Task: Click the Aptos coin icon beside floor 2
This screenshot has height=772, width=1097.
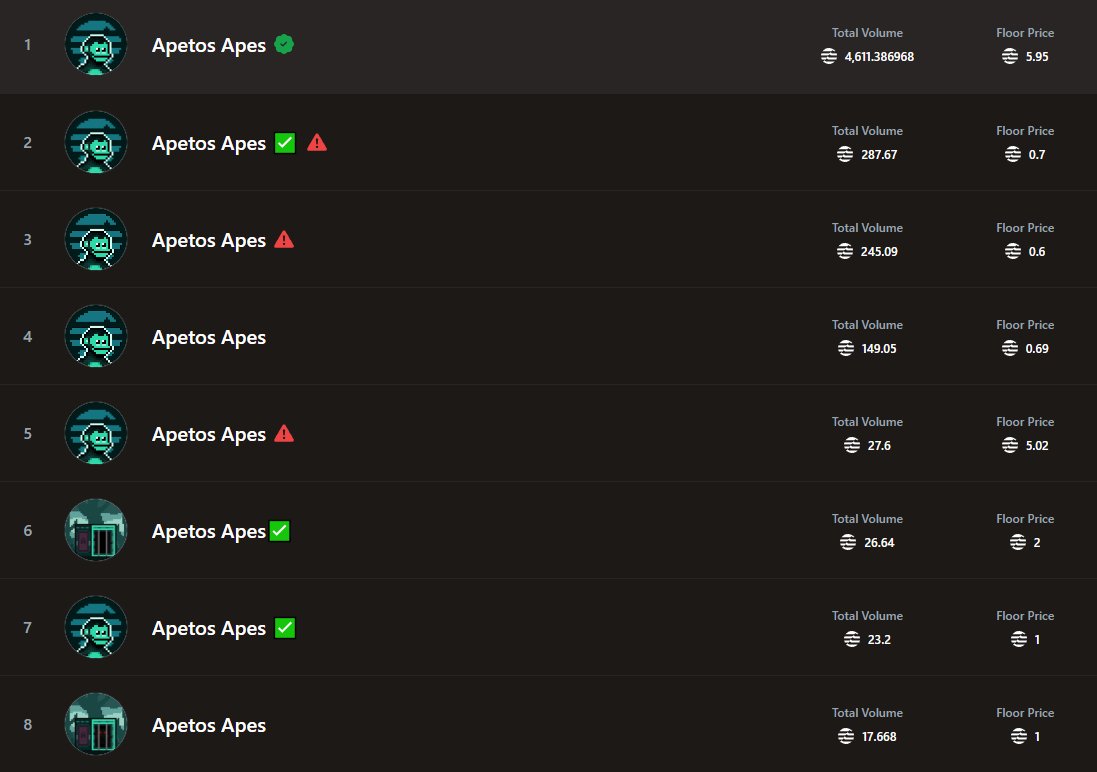Action: tap(1018, 542)
